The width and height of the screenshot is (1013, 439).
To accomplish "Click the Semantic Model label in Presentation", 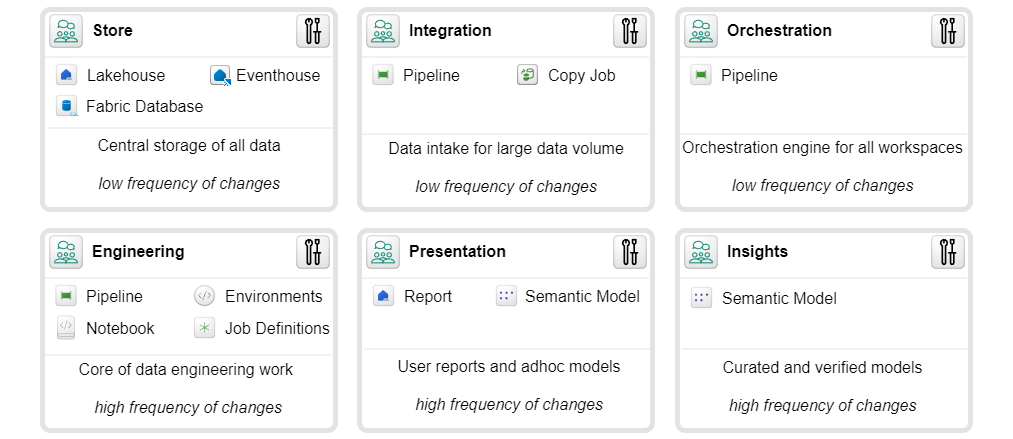I will click(x=582, y=296).
